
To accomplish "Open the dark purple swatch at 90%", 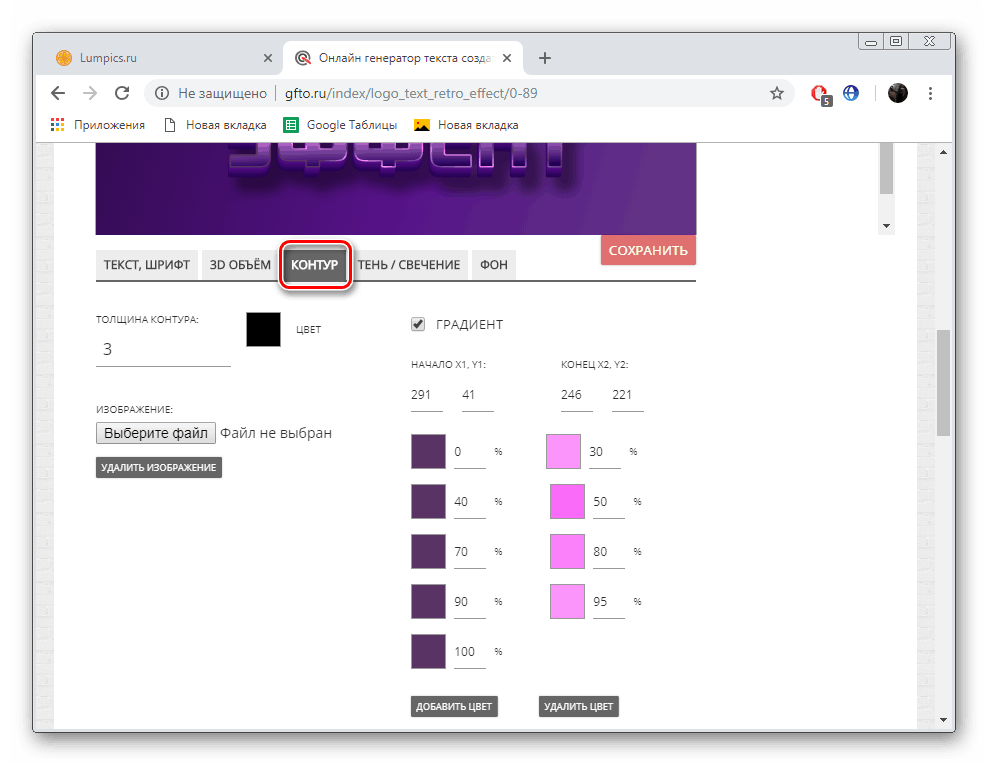I will tap(428, 601).
